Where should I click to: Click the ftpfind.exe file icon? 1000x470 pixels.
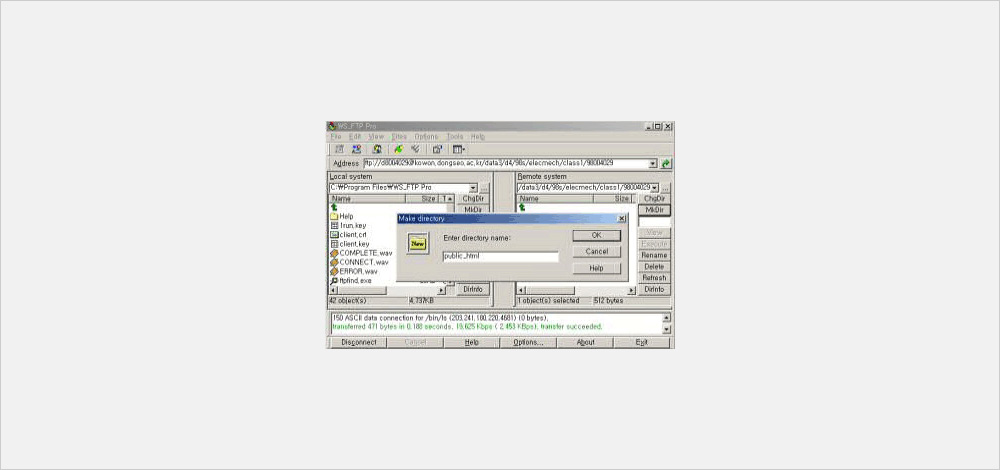click(x=334, y=281)
